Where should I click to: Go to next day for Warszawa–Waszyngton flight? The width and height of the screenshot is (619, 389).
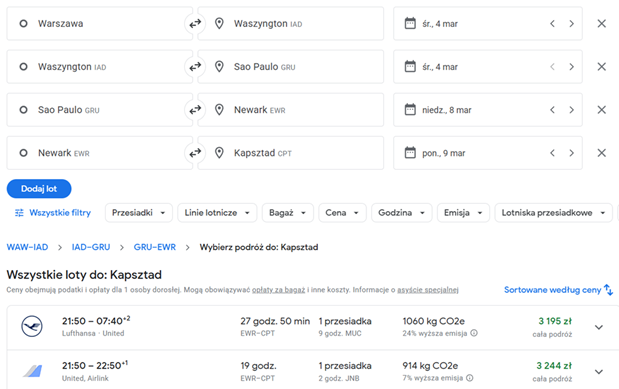click(571, 24)
